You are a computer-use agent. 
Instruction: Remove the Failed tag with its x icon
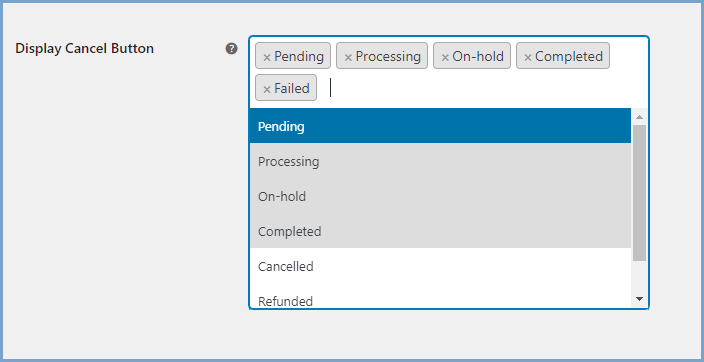click(x=267, y=89)
